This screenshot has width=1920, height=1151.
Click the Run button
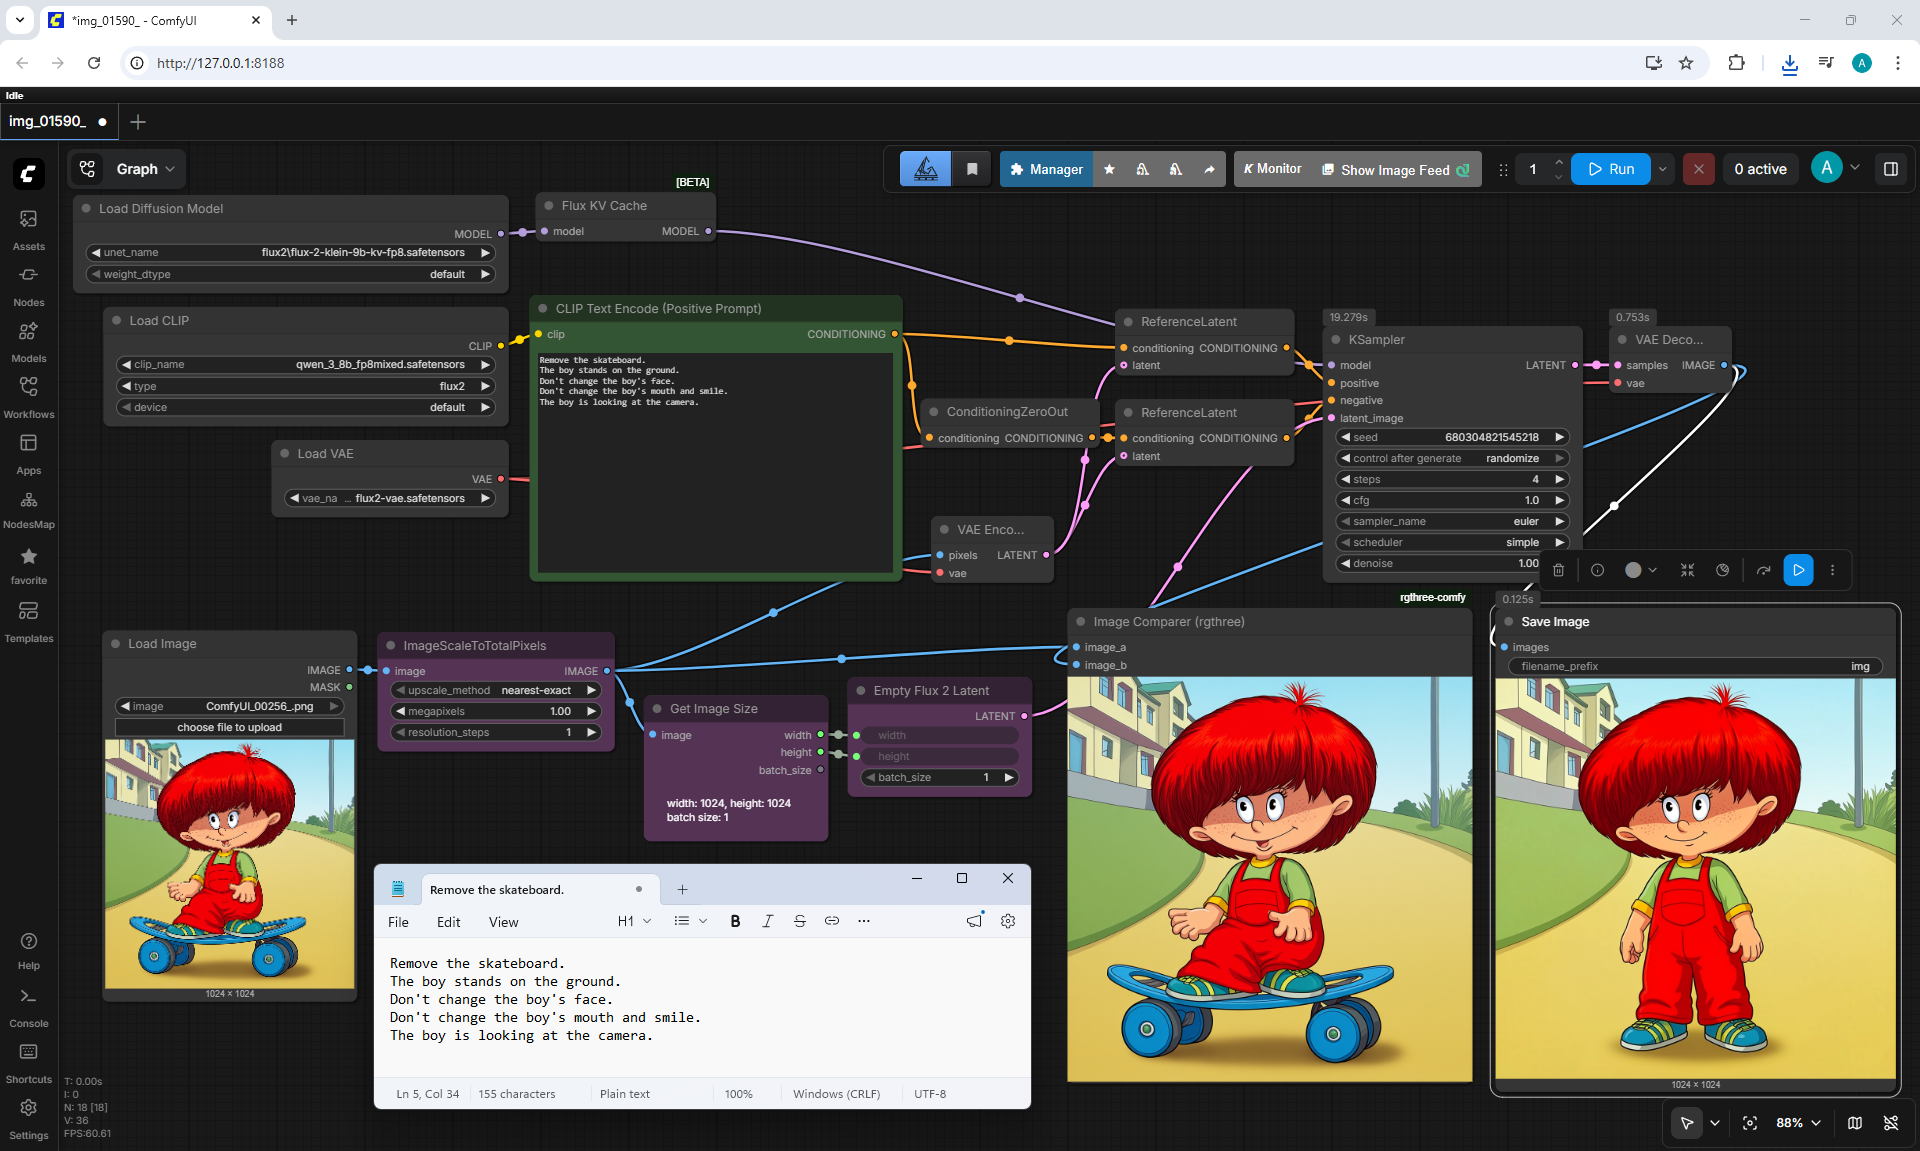pos(1611,169)
